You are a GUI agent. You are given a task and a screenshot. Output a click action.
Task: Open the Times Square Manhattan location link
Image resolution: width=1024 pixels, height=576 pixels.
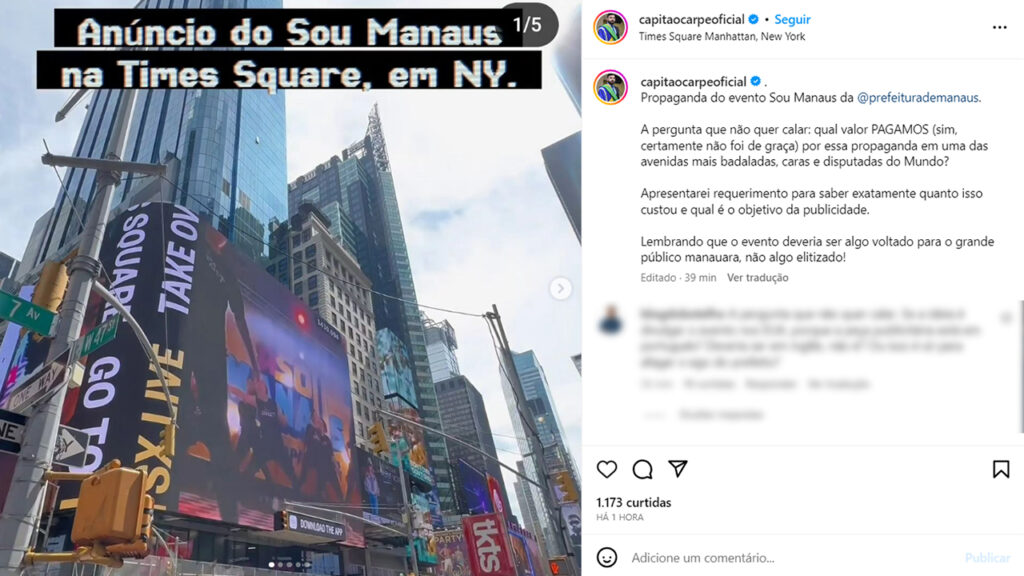pos(722,37)
